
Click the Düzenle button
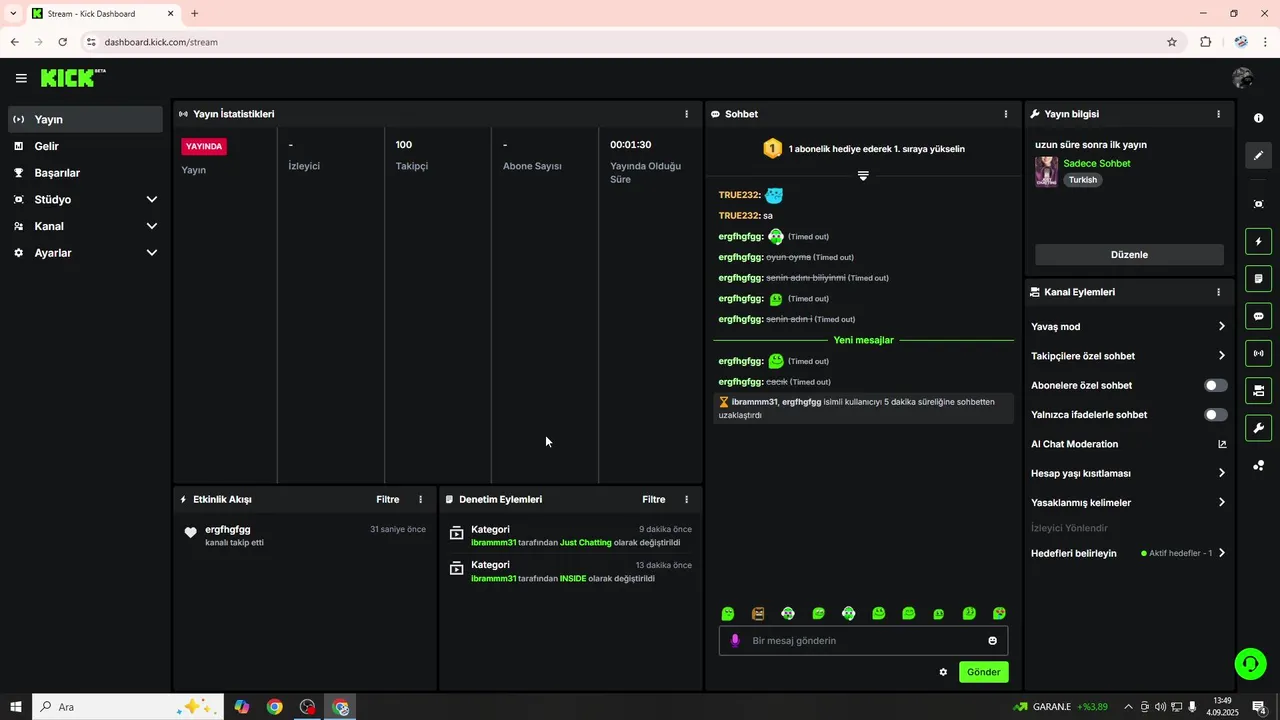tap(1129, 254)
